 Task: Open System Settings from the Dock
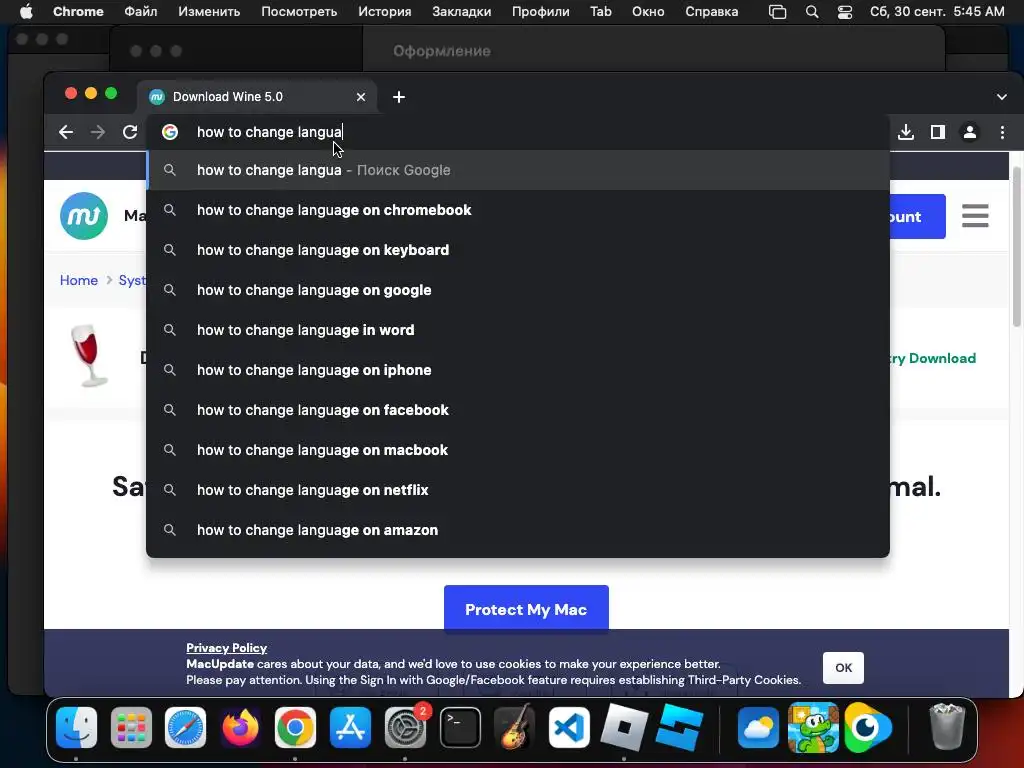click(406, 727)
